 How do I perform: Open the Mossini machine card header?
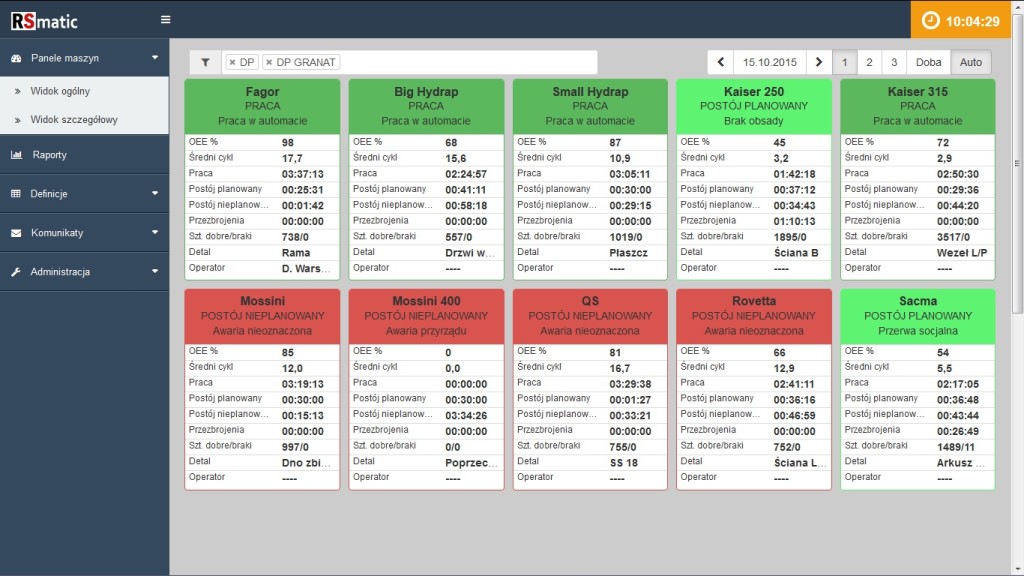click(x=263, y=315)
